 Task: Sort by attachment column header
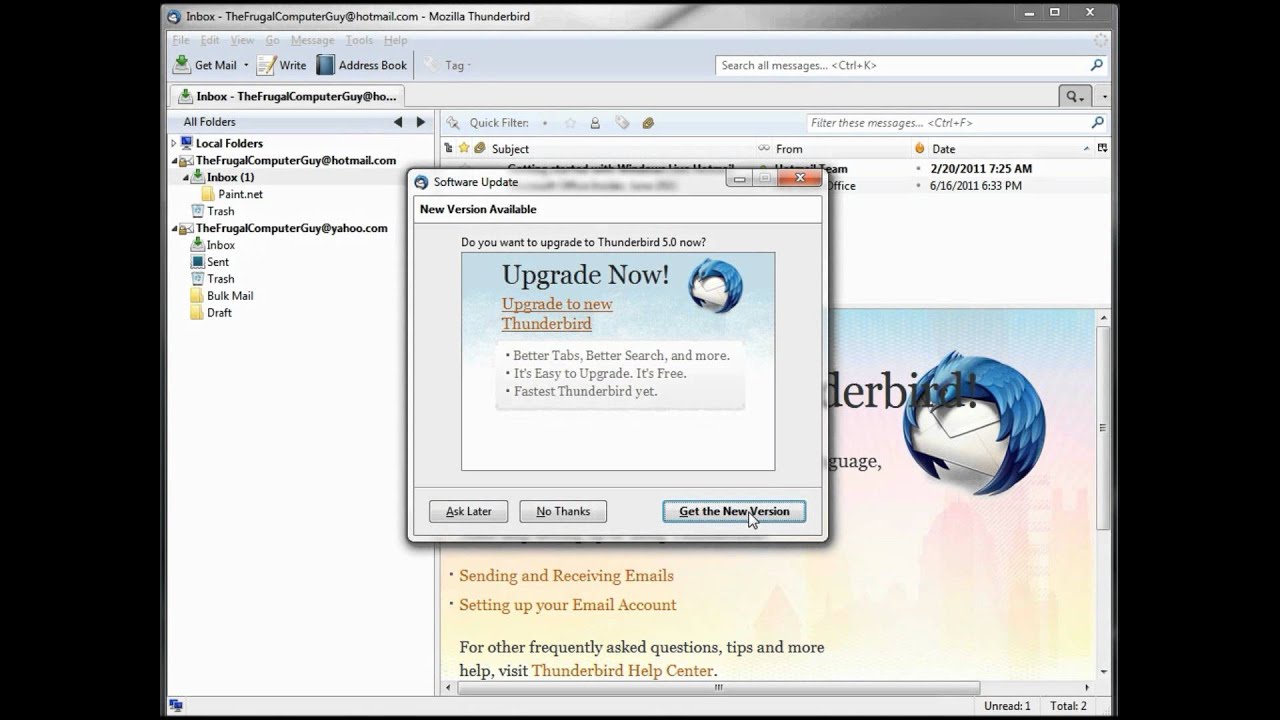click(480, 148)
